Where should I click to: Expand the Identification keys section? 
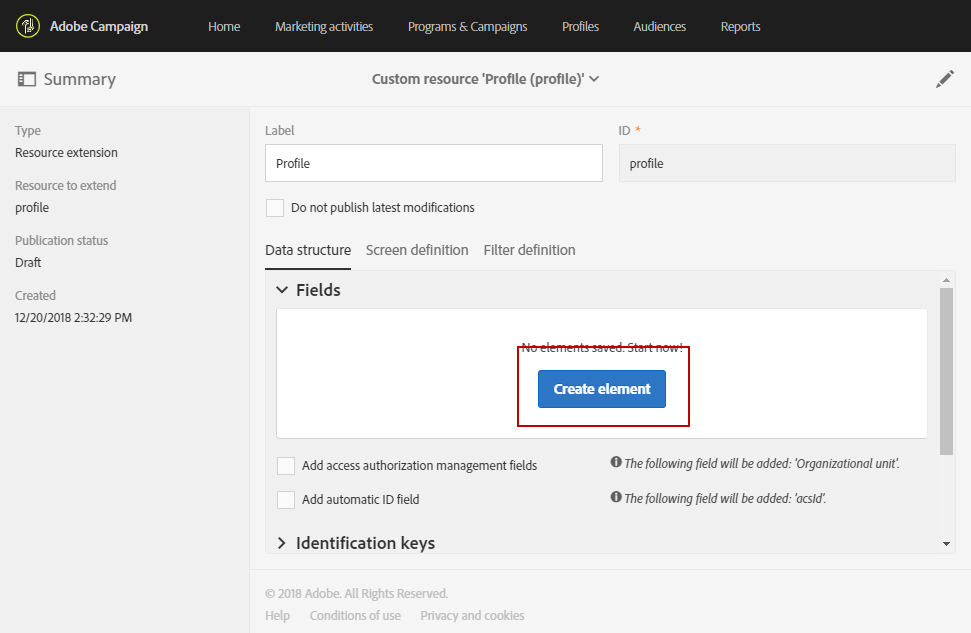[x=282, y=543]
